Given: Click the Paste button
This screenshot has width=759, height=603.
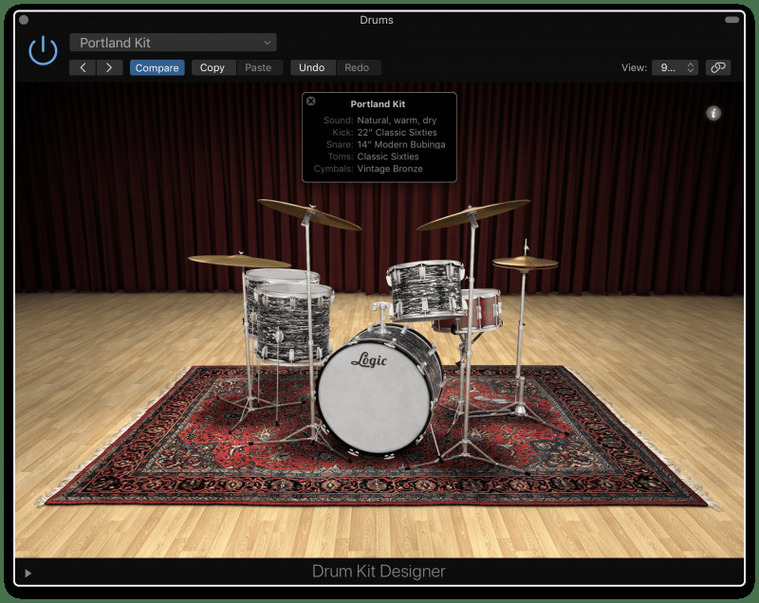Looking at the screenshot, I should pos(258,68).
